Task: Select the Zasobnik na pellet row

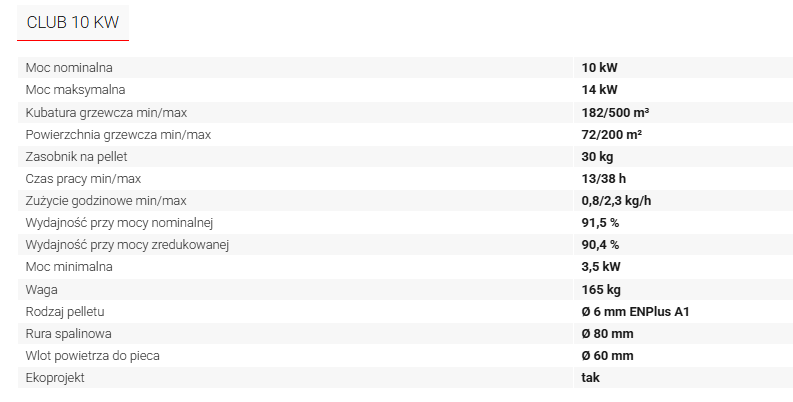Action: click(405, 157)
